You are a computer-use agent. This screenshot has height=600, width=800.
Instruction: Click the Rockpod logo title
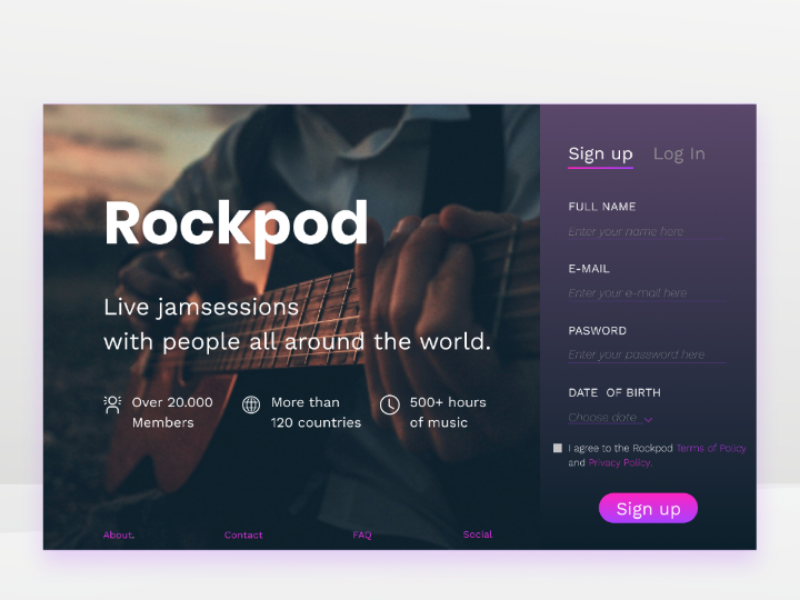[236, 224]
